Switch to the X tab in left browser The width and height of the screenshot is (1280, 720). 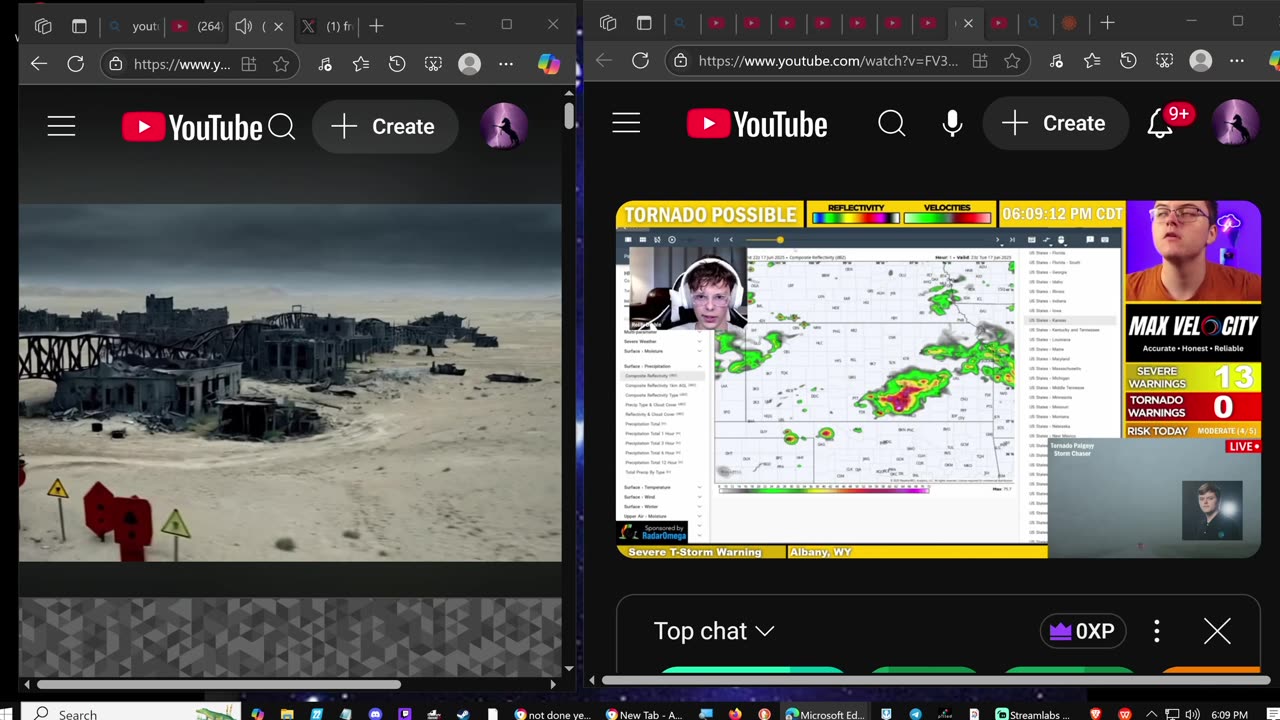pos(327,26)
